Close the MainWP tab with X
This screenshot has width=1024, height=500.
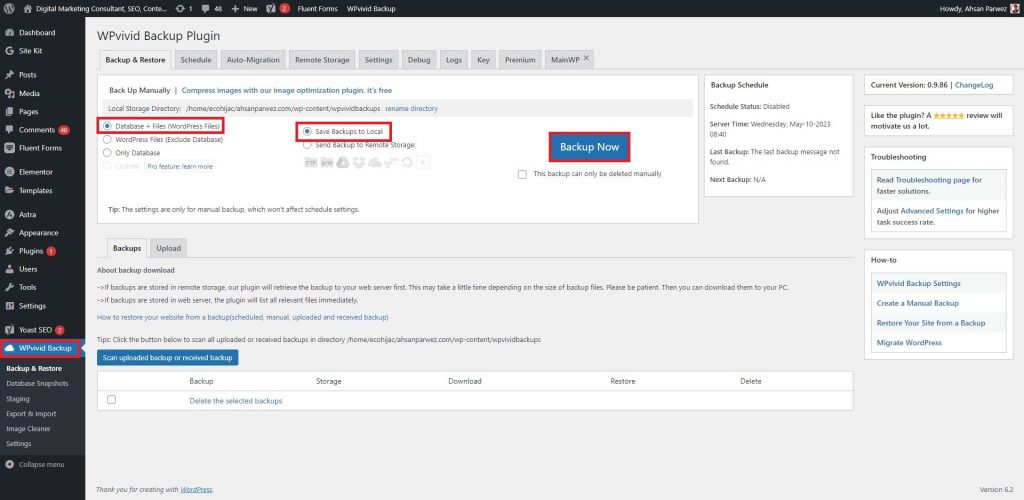point(586,58)
